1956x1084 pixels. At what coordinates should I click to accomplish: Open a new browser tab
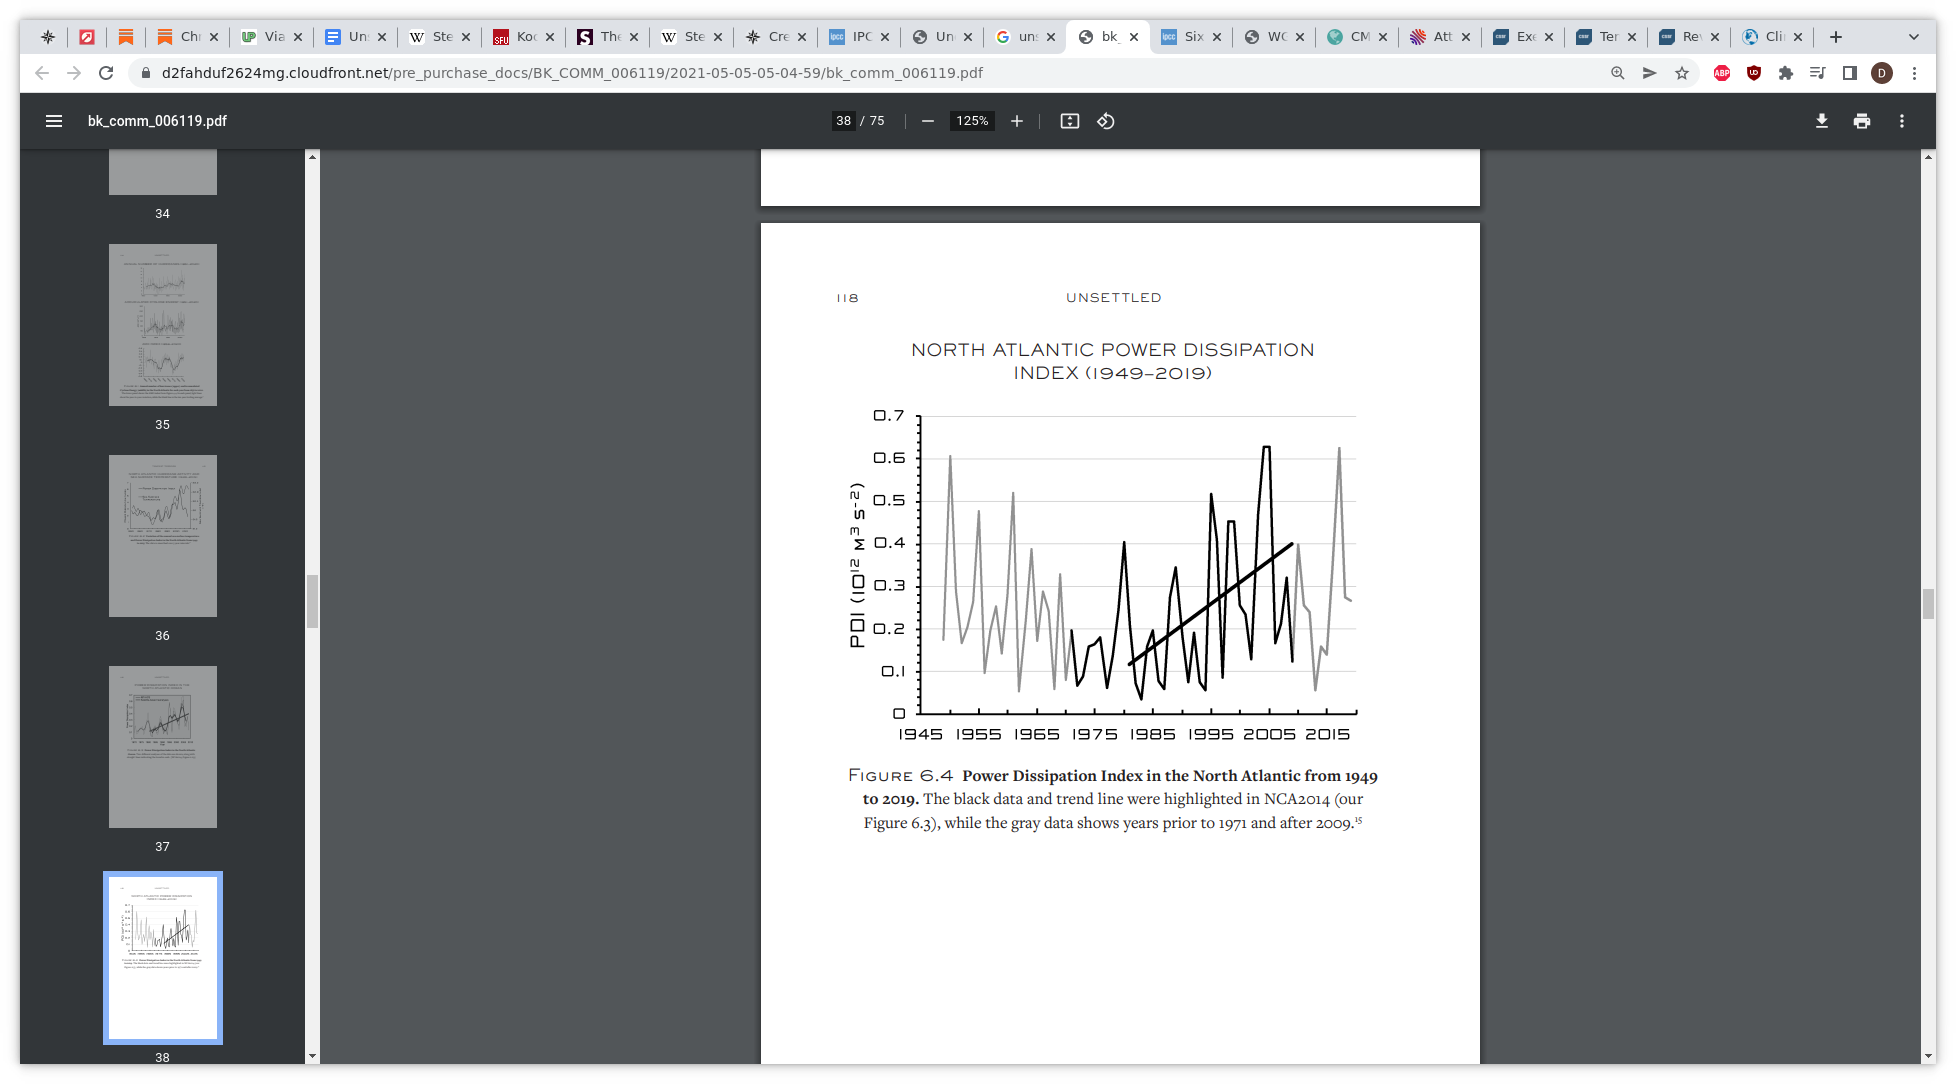point(1836,37)
